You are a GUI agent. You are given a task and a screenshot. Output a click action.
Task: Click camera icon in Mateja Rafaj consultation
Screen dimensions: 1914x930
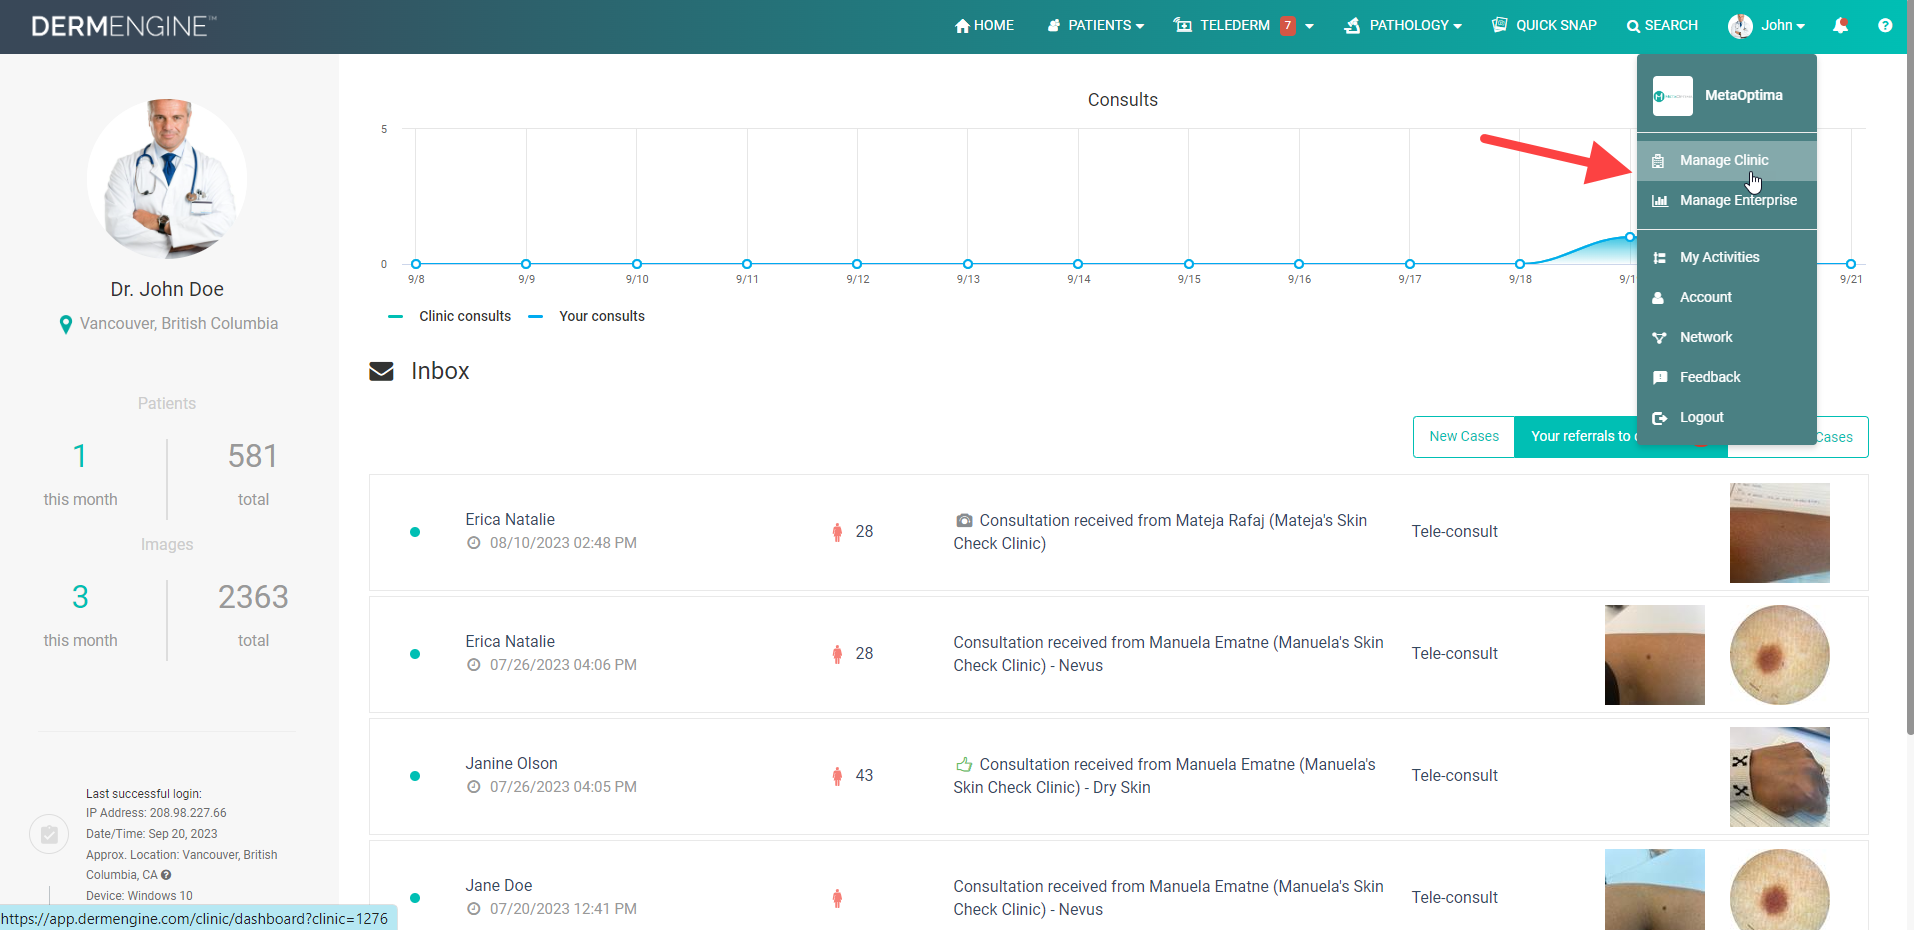(x=964, y=521)
